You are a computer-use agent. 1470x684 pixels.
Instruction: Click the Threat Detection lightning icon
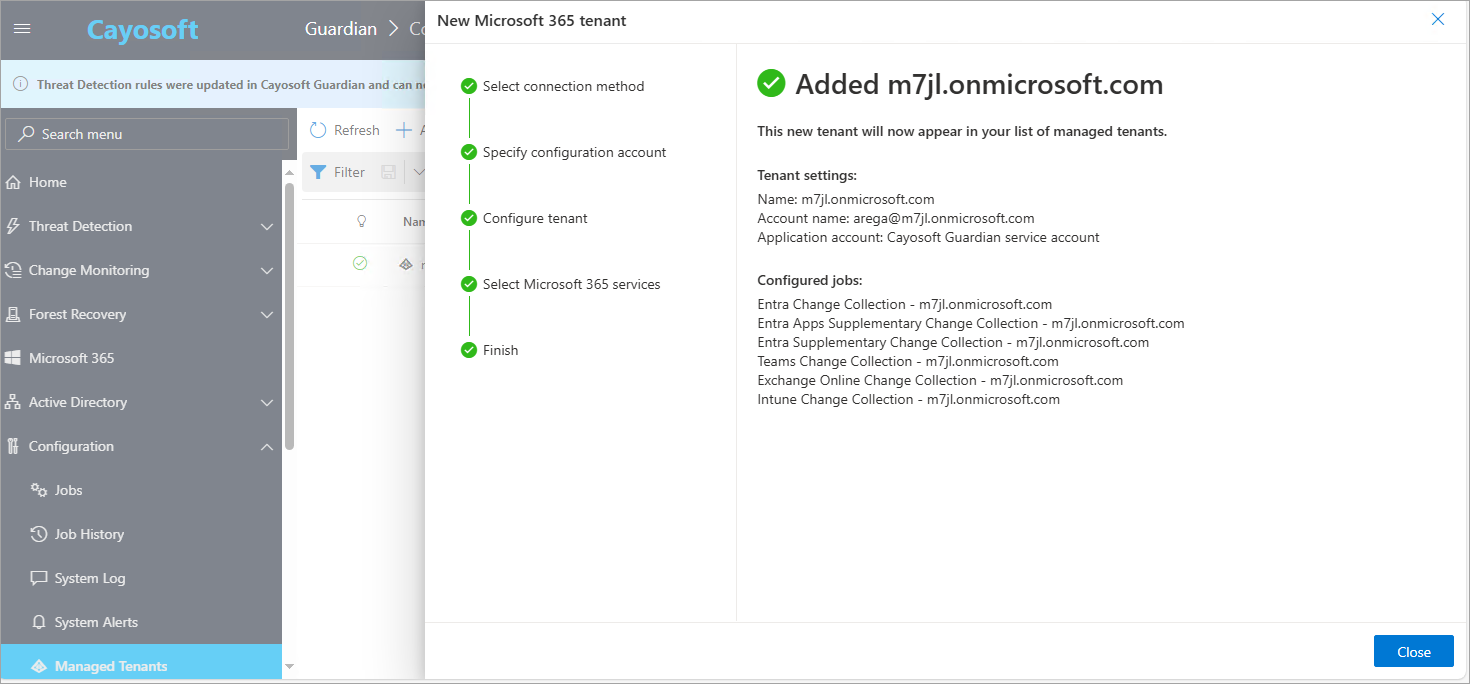[13, 226]
